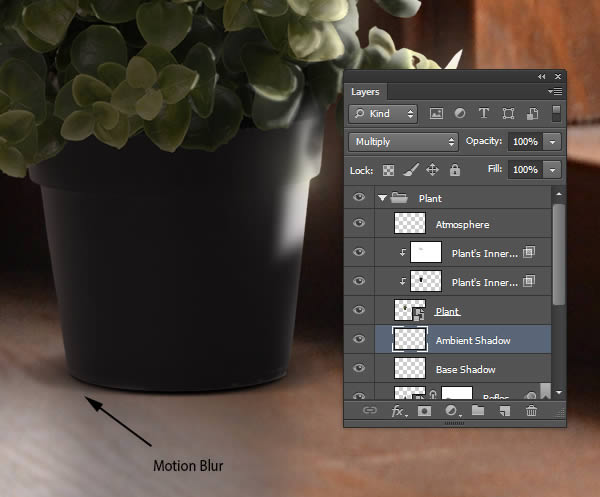Add a layer mask
The image size is (600, 497).
[x=424, y=411]
